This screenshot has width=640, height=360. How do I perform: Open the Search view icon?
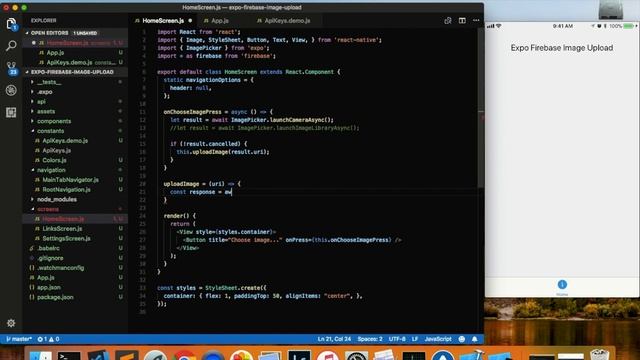(x=11, y=46)
